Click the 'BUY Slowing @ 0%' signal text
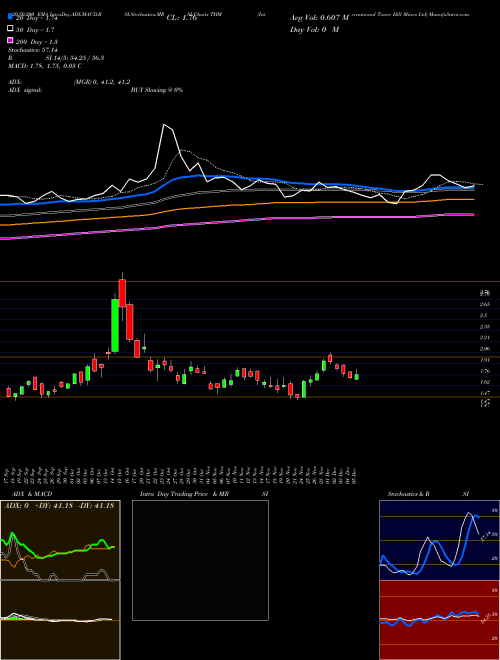The image size is (500, 660). [x=157, y=90]
